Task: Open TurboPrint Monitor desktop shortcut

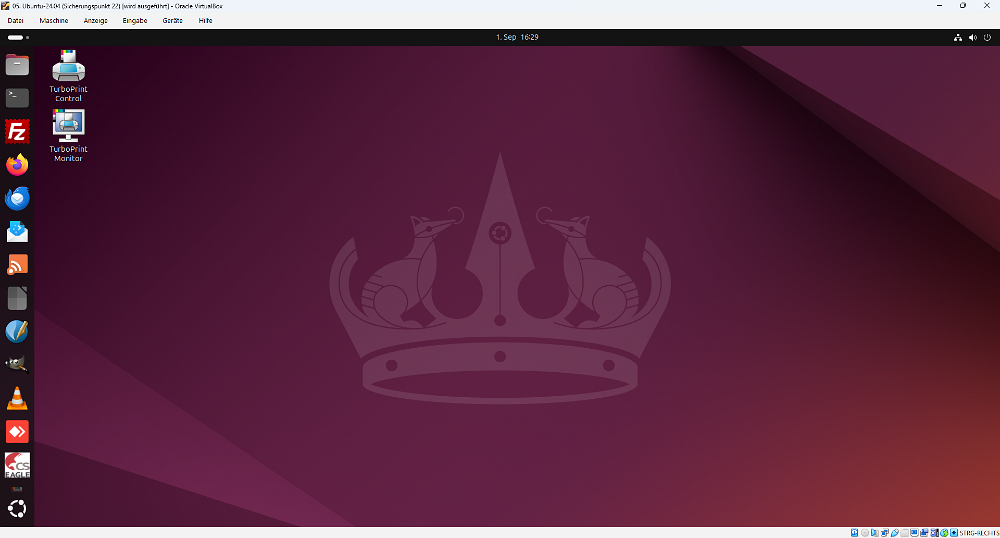Action: pos(68,135)
